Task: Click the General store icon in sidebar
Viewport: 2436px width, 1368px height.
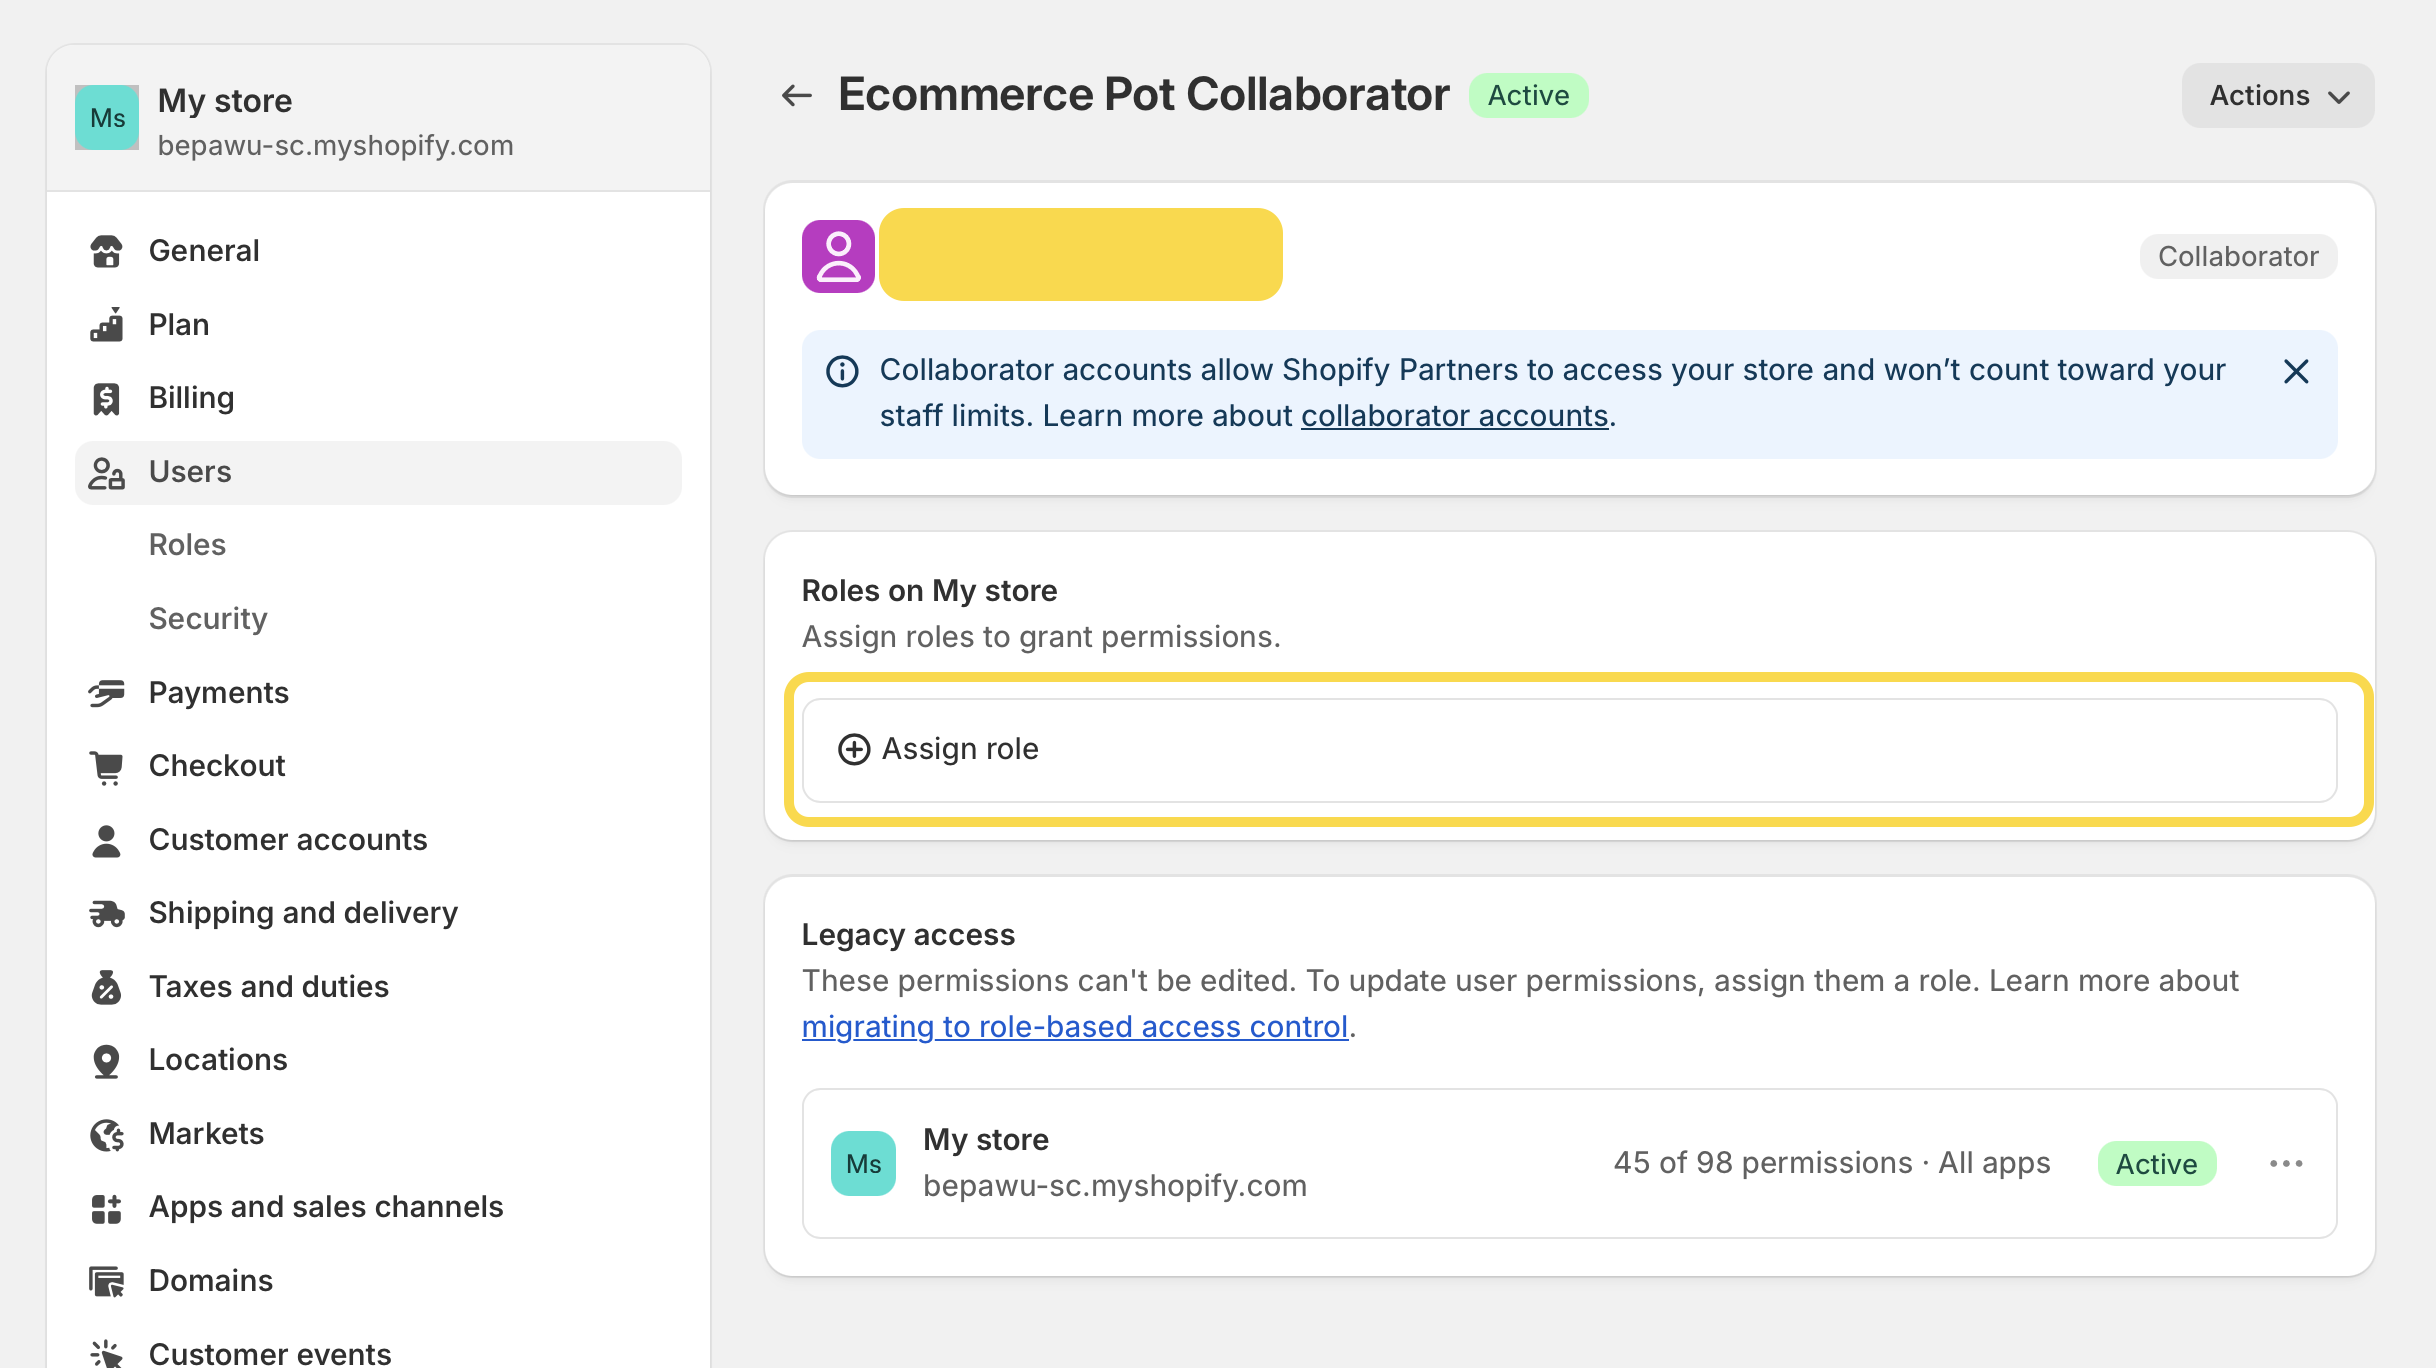Action: 106,251
